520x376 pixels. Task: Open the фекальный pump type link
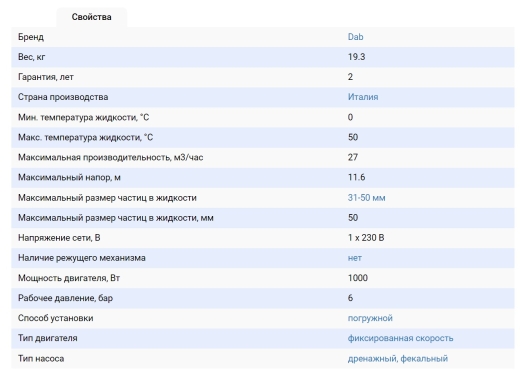pos(424,359)
